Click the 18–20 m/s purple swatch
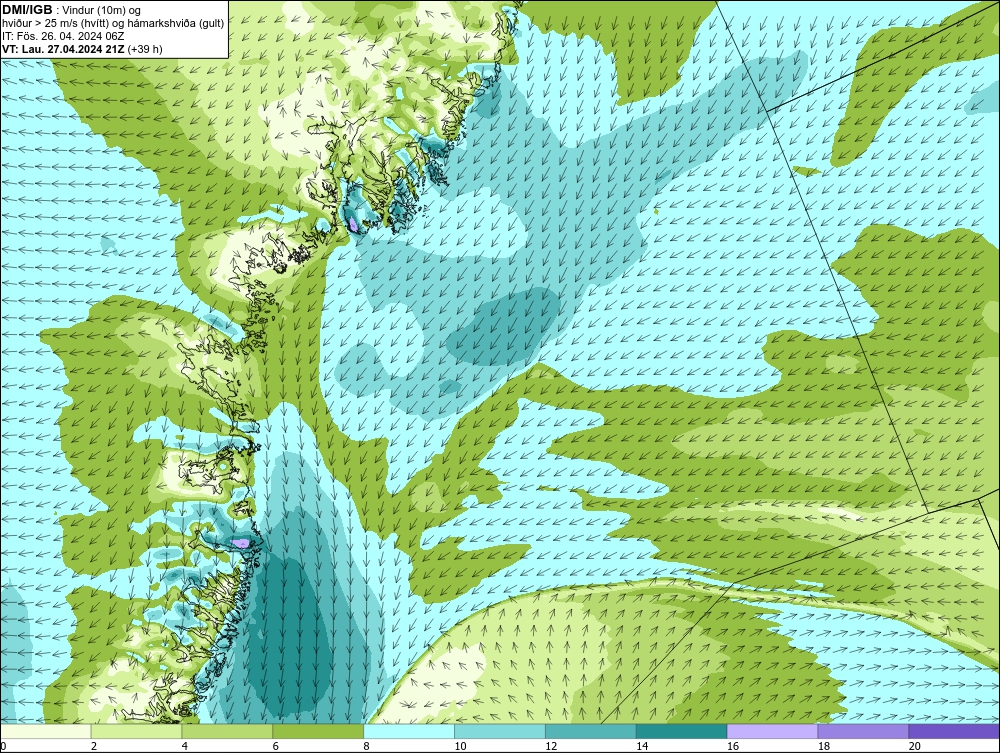The height and width of the screenshot is (753, 1000). click(864, 731)
